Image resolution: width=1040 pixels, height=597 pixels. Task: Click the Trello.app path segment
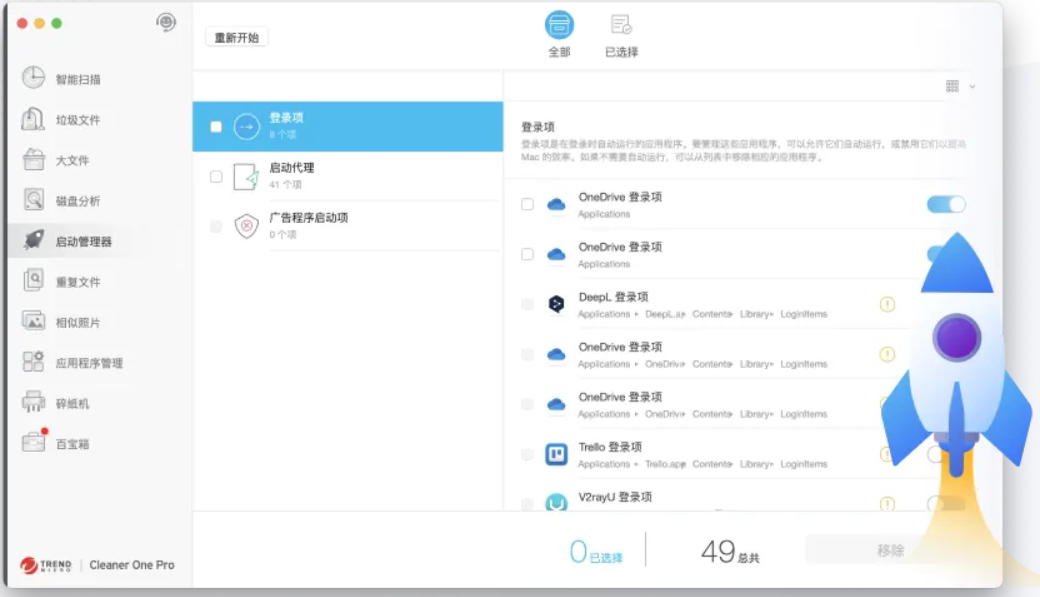point(665,464)
